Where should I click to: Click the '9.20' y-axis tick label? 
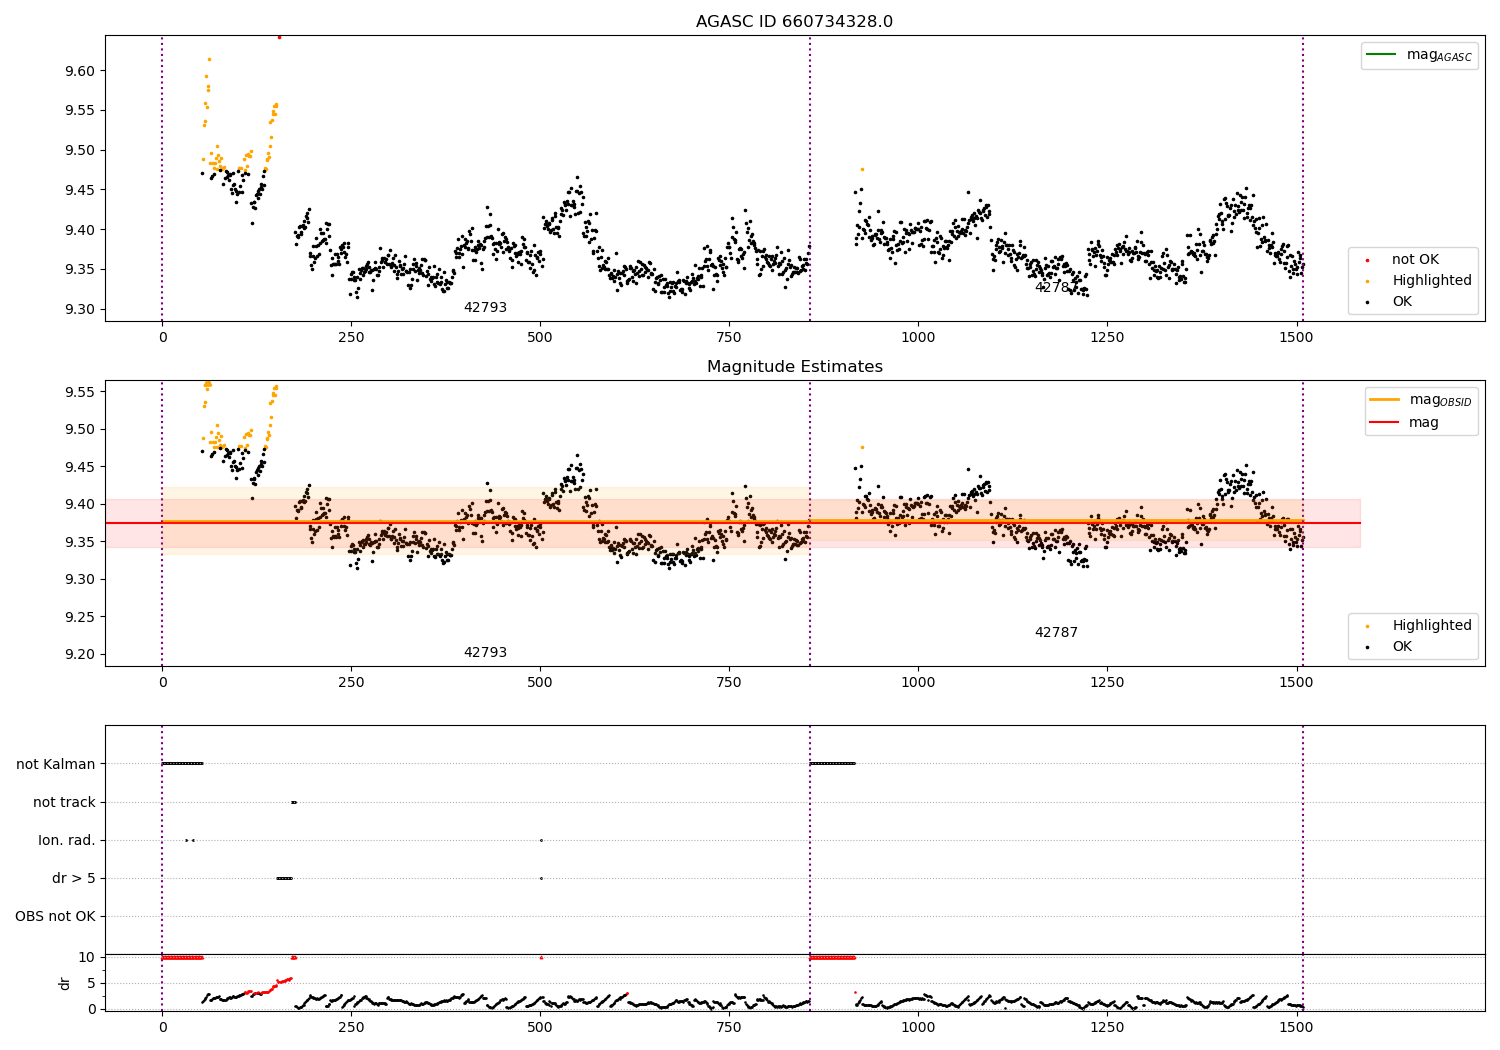(x=79, y=655)
